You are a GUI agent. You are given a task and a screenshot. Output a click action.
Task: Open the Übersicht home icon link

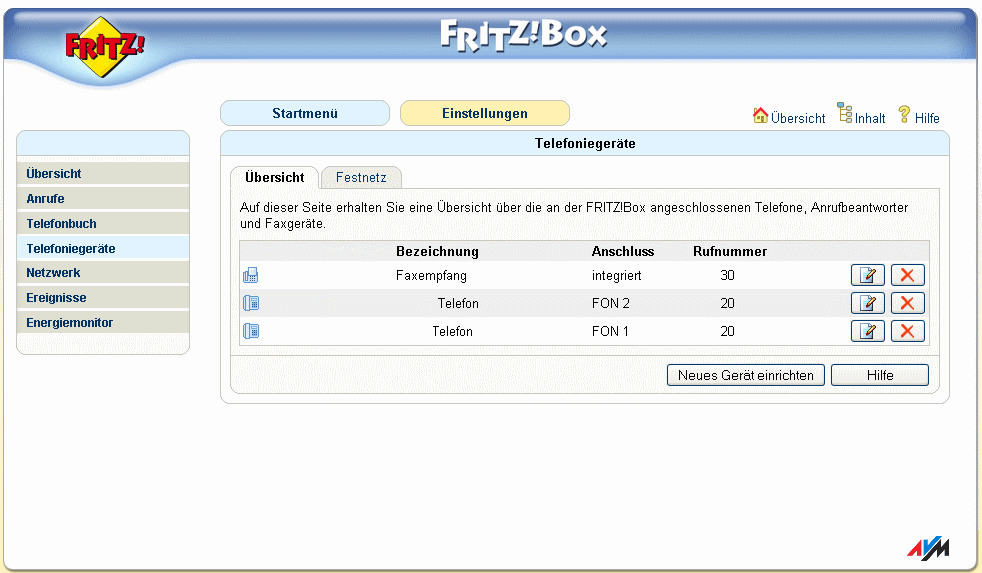coord(789,116)
